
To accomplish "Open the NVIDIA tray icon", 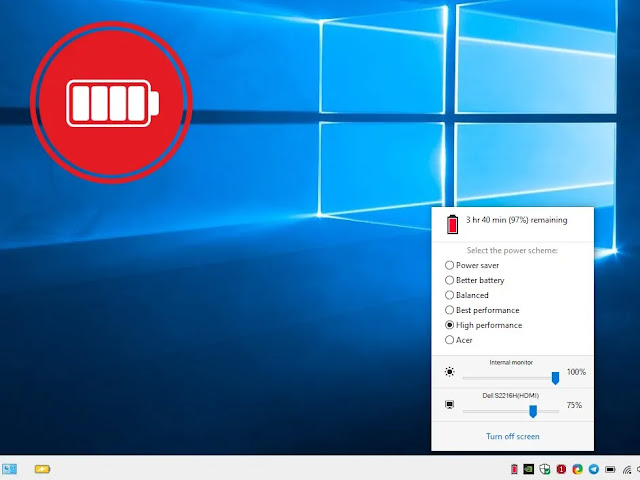I will coord(529,469).
